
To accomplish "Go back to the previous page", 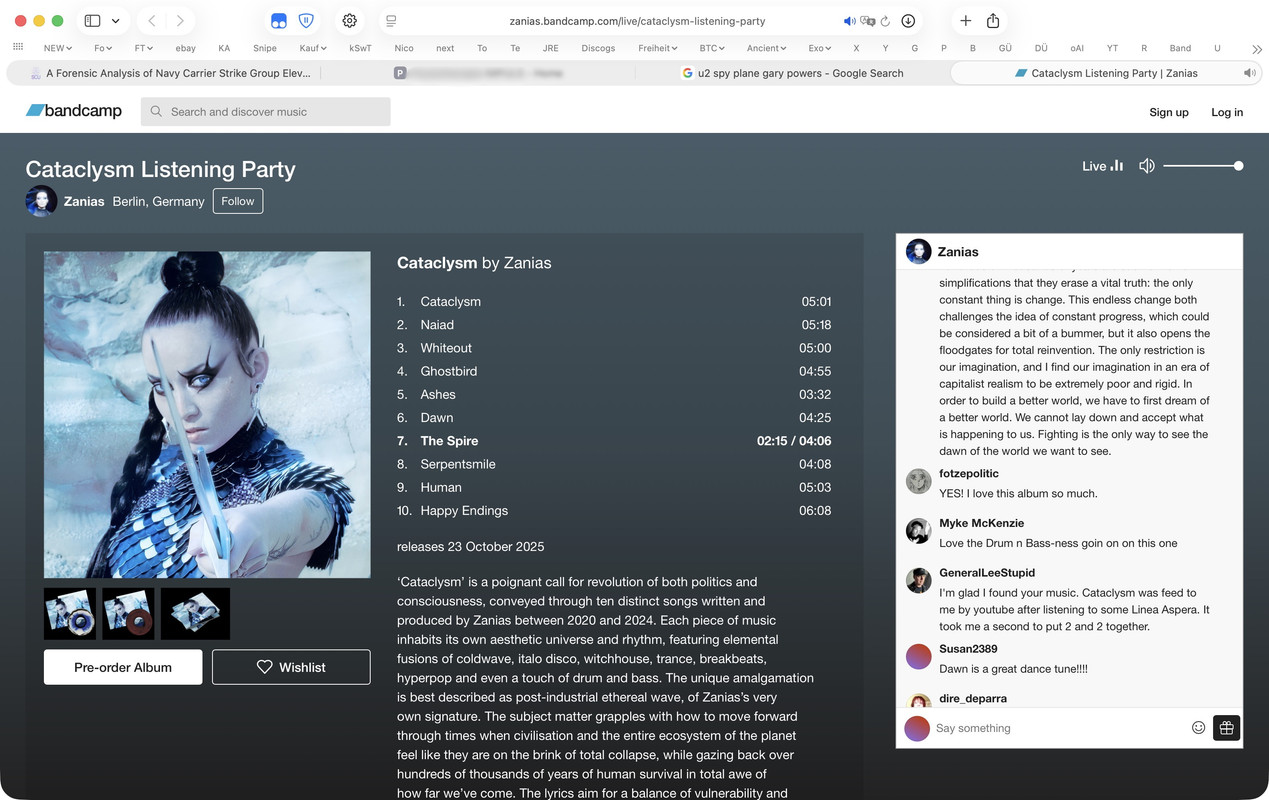I will 151,20.
